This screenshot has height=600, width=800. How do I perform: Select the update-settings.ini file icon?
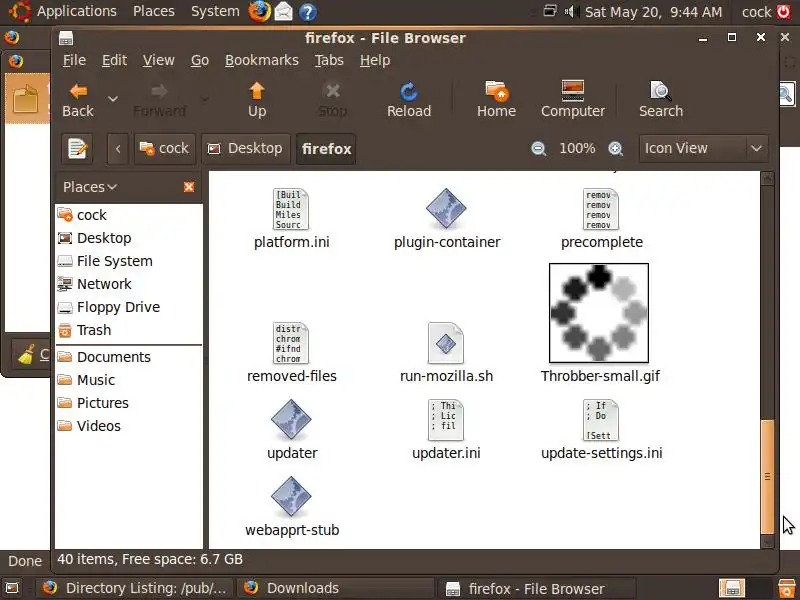click(x=601, y=420)
